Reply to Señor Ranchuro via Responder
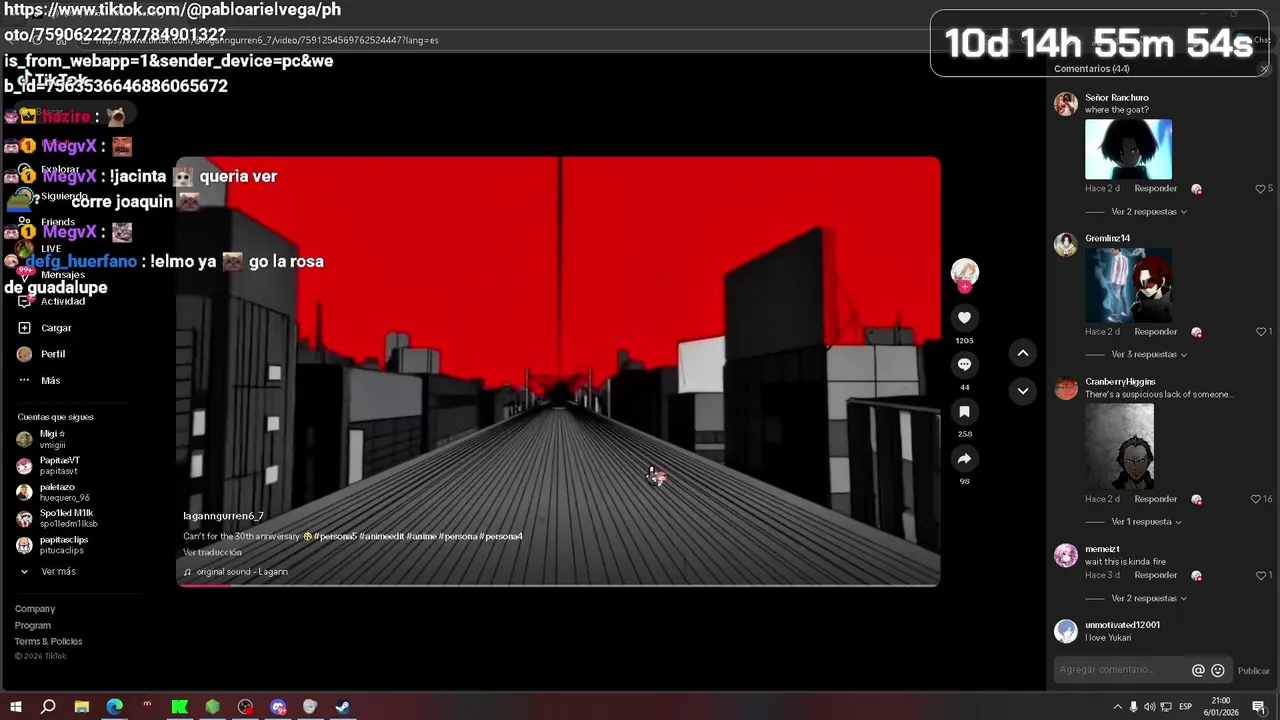This screenshot has height=720, width=1280. tap(1155, 188)
